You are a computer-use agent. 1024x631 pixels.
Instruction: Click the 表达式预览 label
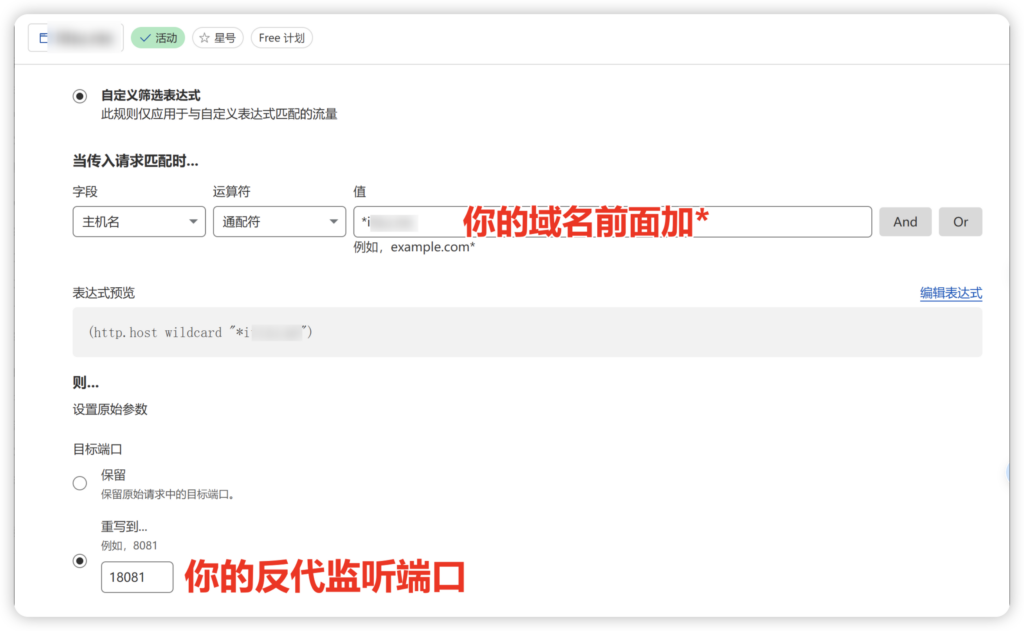103,293
